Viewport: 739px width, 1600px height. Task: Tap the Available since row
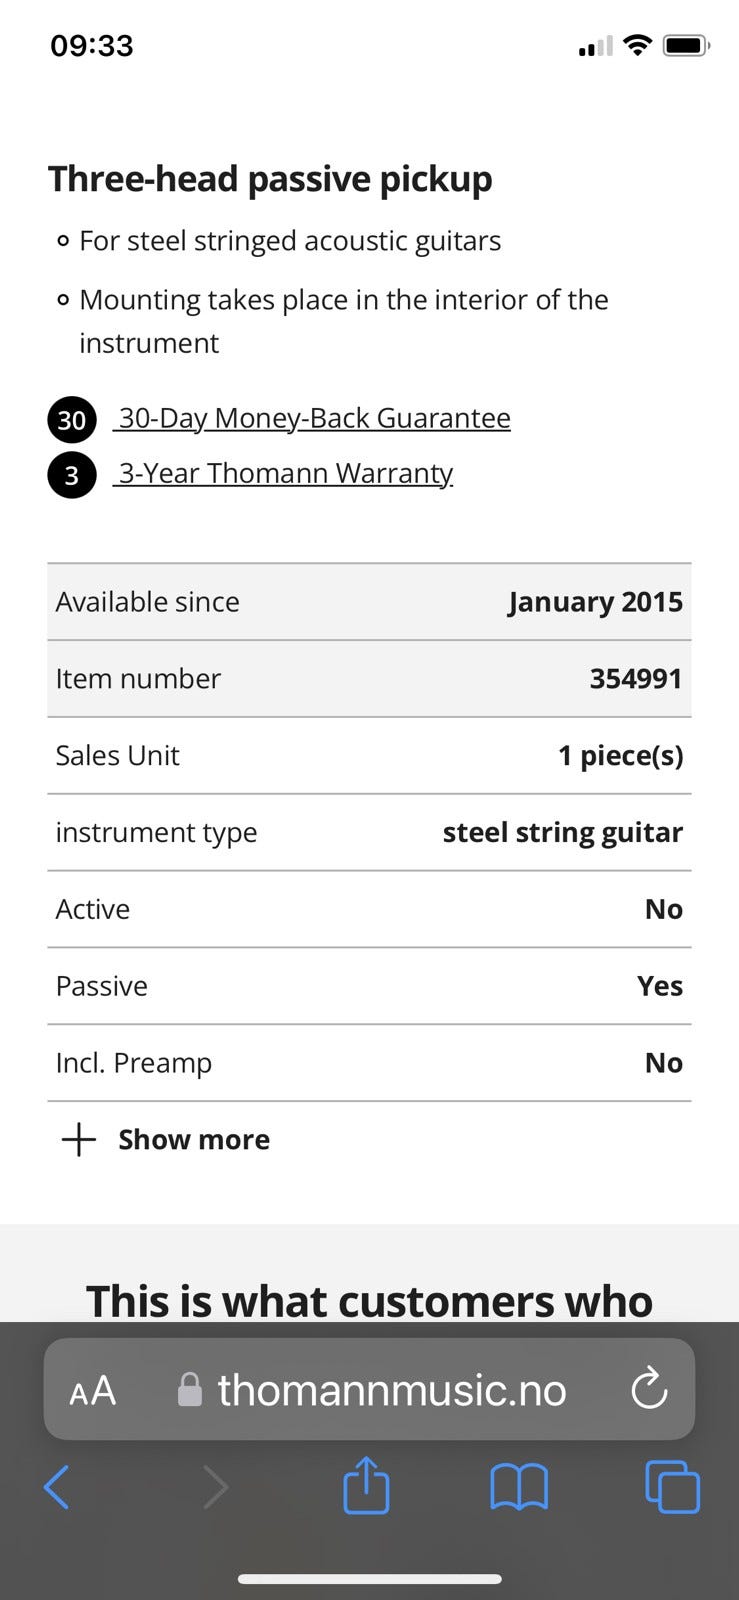tap(369, 602)
